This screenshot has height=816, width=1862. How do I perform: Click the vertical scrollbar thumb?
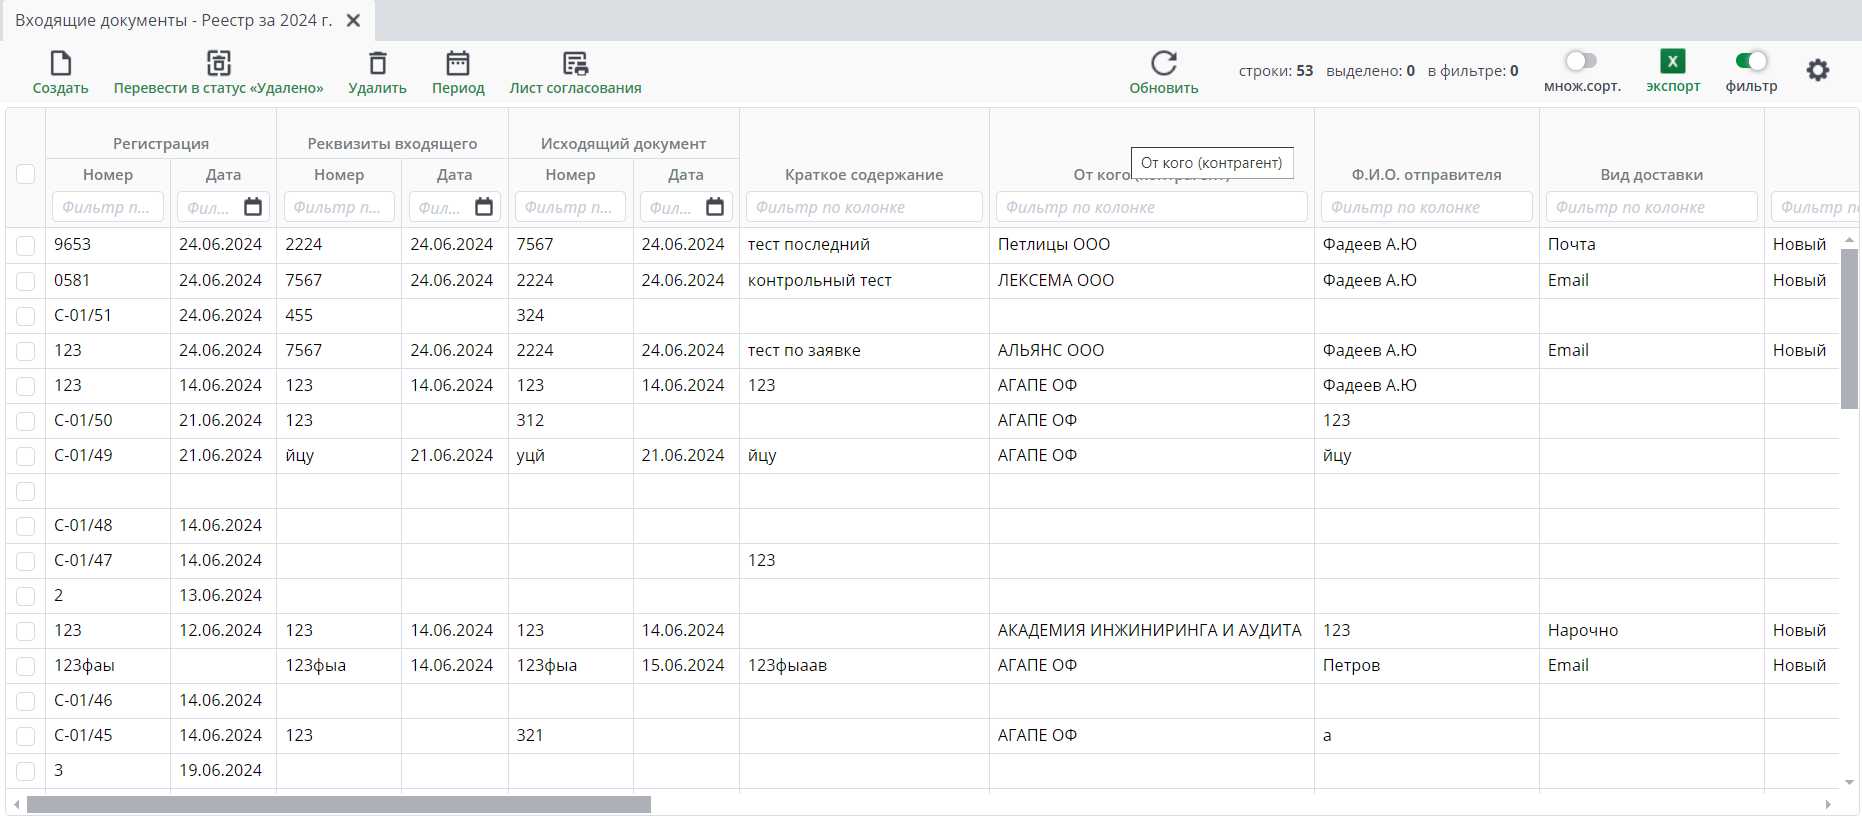[1849, 329]
